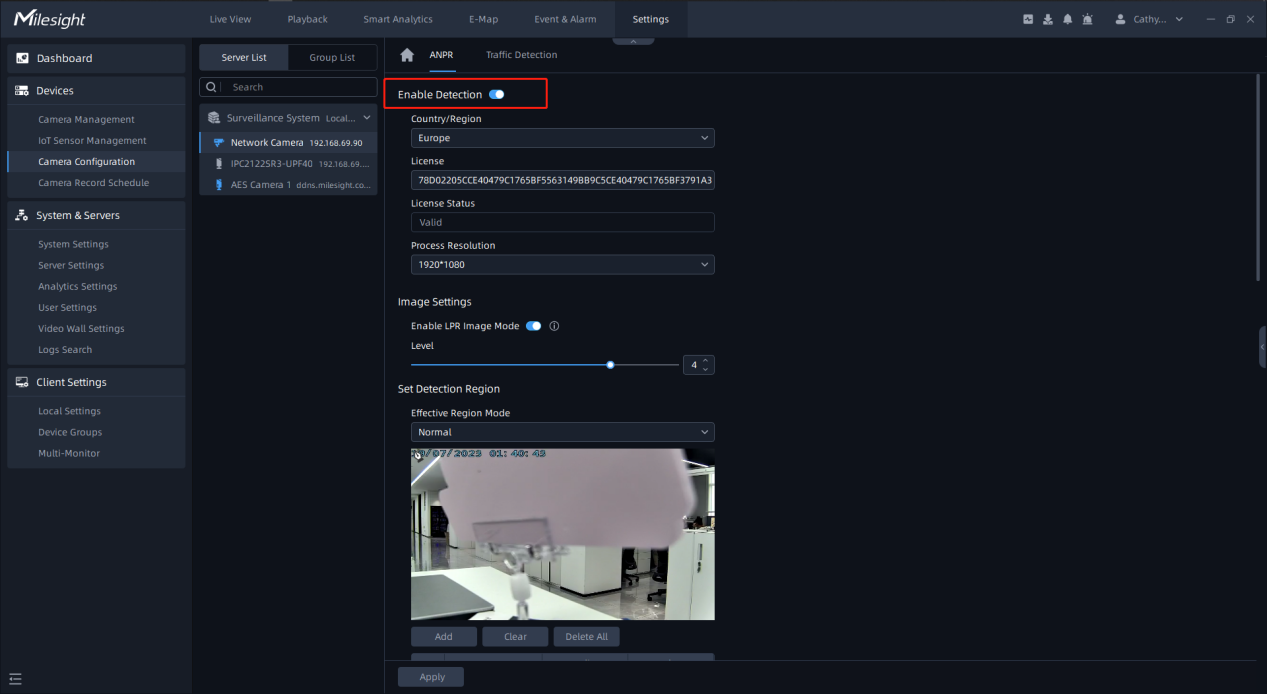Click the Add region button
This screenshot has width=1267, height=694.
coord(444,637)
